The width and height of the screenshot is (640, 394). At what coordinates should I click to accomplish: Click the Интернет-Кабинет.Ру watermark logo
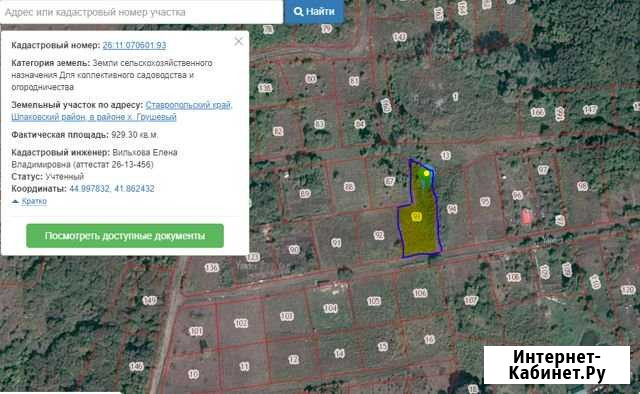click(x=557, y=365)
